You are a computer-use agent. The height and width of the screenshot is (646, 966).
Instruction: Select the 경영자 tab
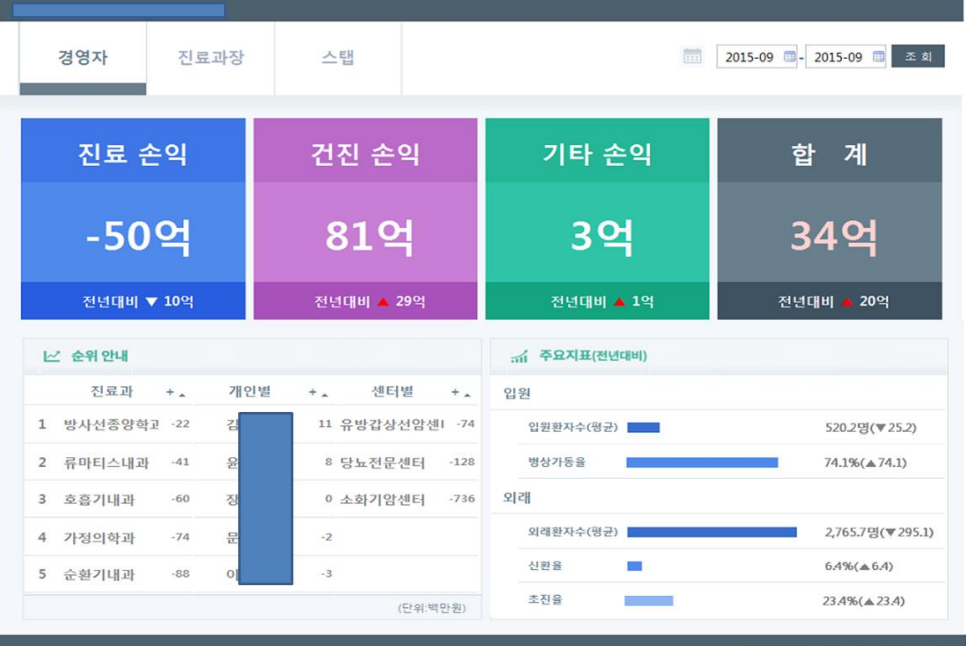point(83,58)
